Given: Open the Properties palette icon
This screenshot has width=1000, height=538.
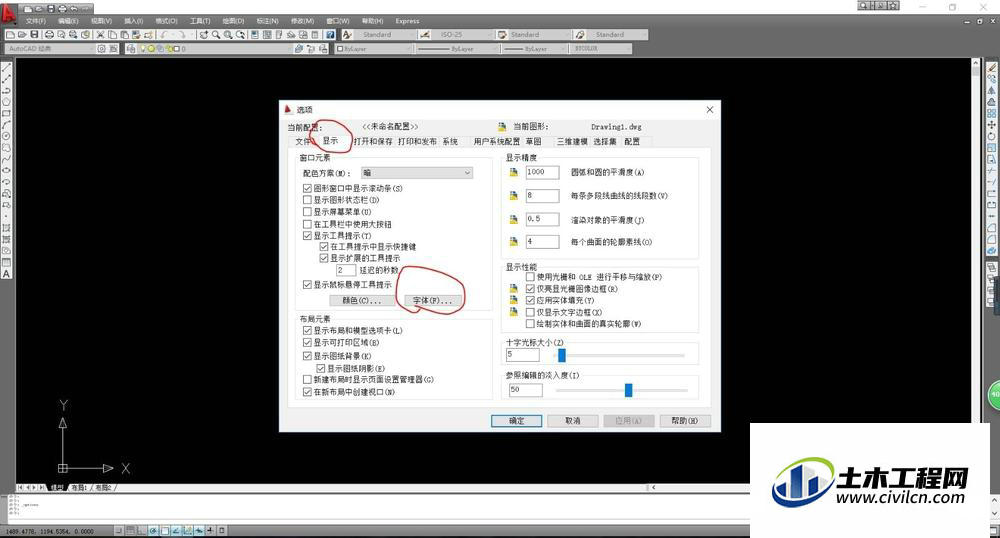Looking at the screenshot, I should point(254,34).
